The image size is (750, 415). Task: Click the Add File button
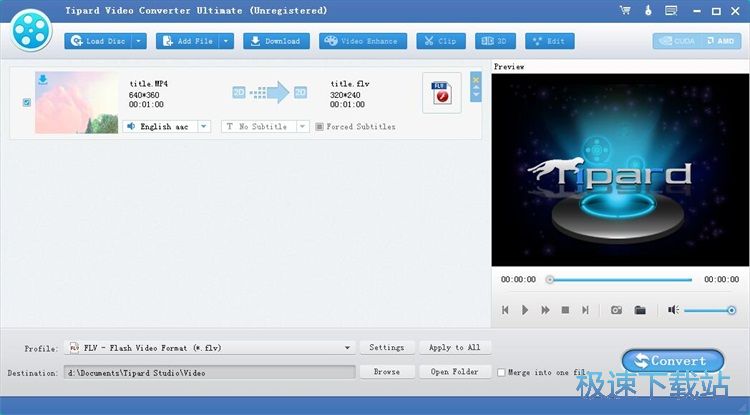(188, 41)
